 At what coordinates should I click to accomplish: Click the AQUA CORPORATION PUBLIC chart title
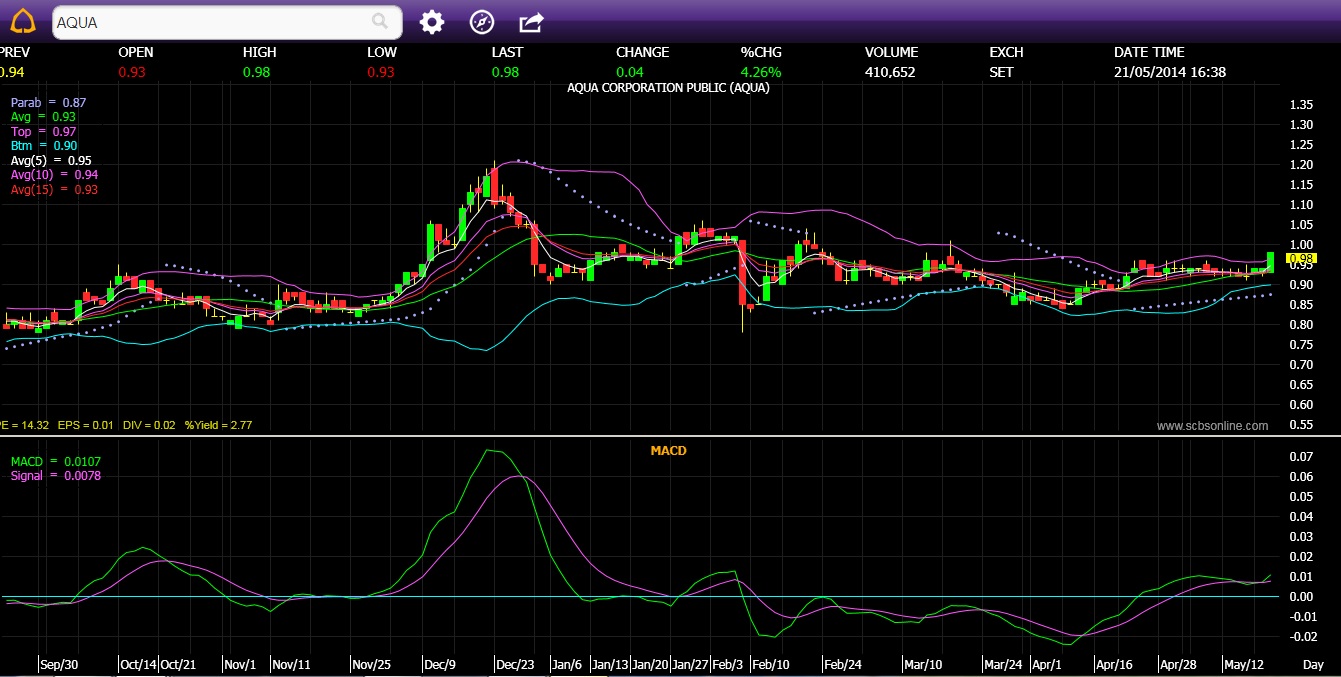(668, 88)
